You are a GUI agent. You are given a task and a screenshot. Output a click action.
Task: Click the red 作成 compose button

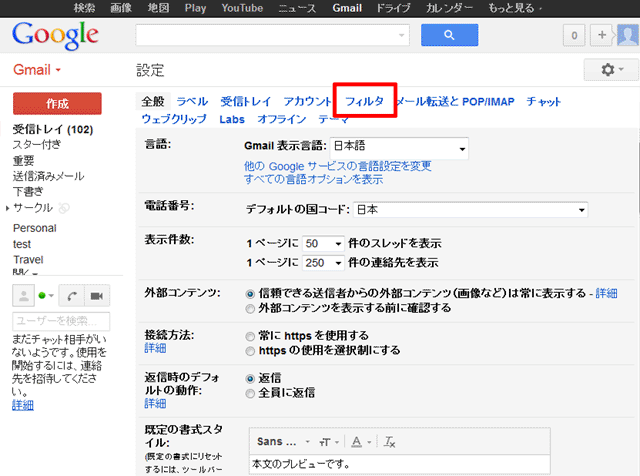click(x=57, y=104)
